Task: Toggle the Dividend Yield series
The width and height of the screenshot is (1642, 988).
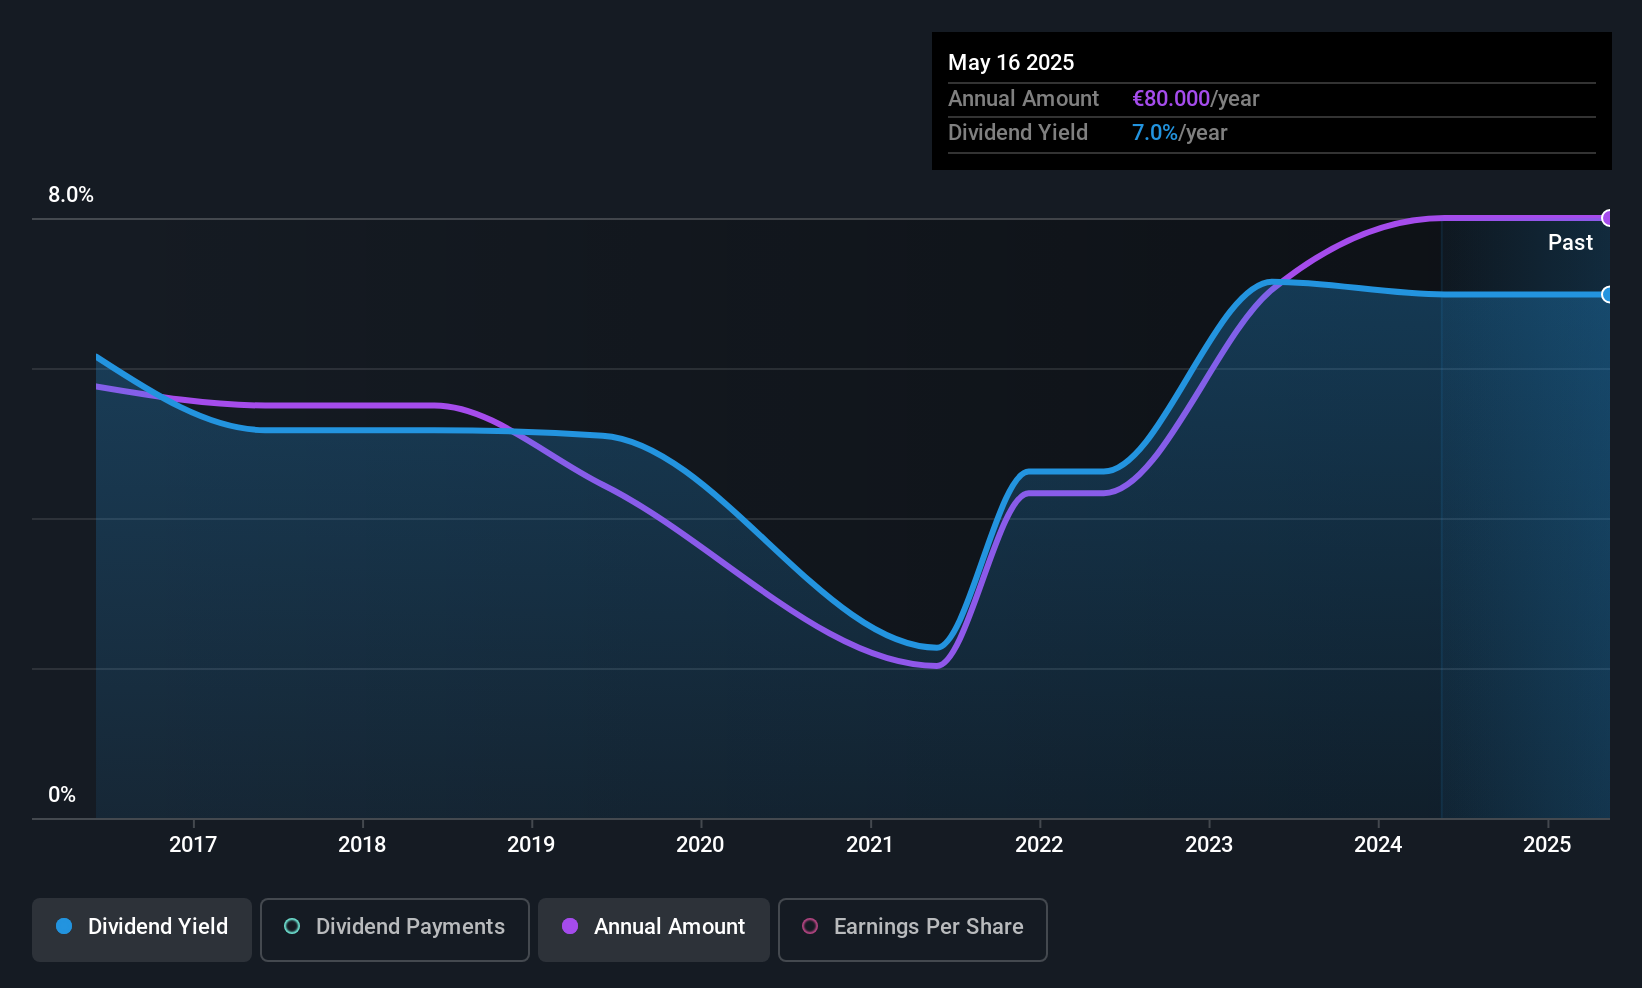Action: pyautogui.click(x=142, y=930)
